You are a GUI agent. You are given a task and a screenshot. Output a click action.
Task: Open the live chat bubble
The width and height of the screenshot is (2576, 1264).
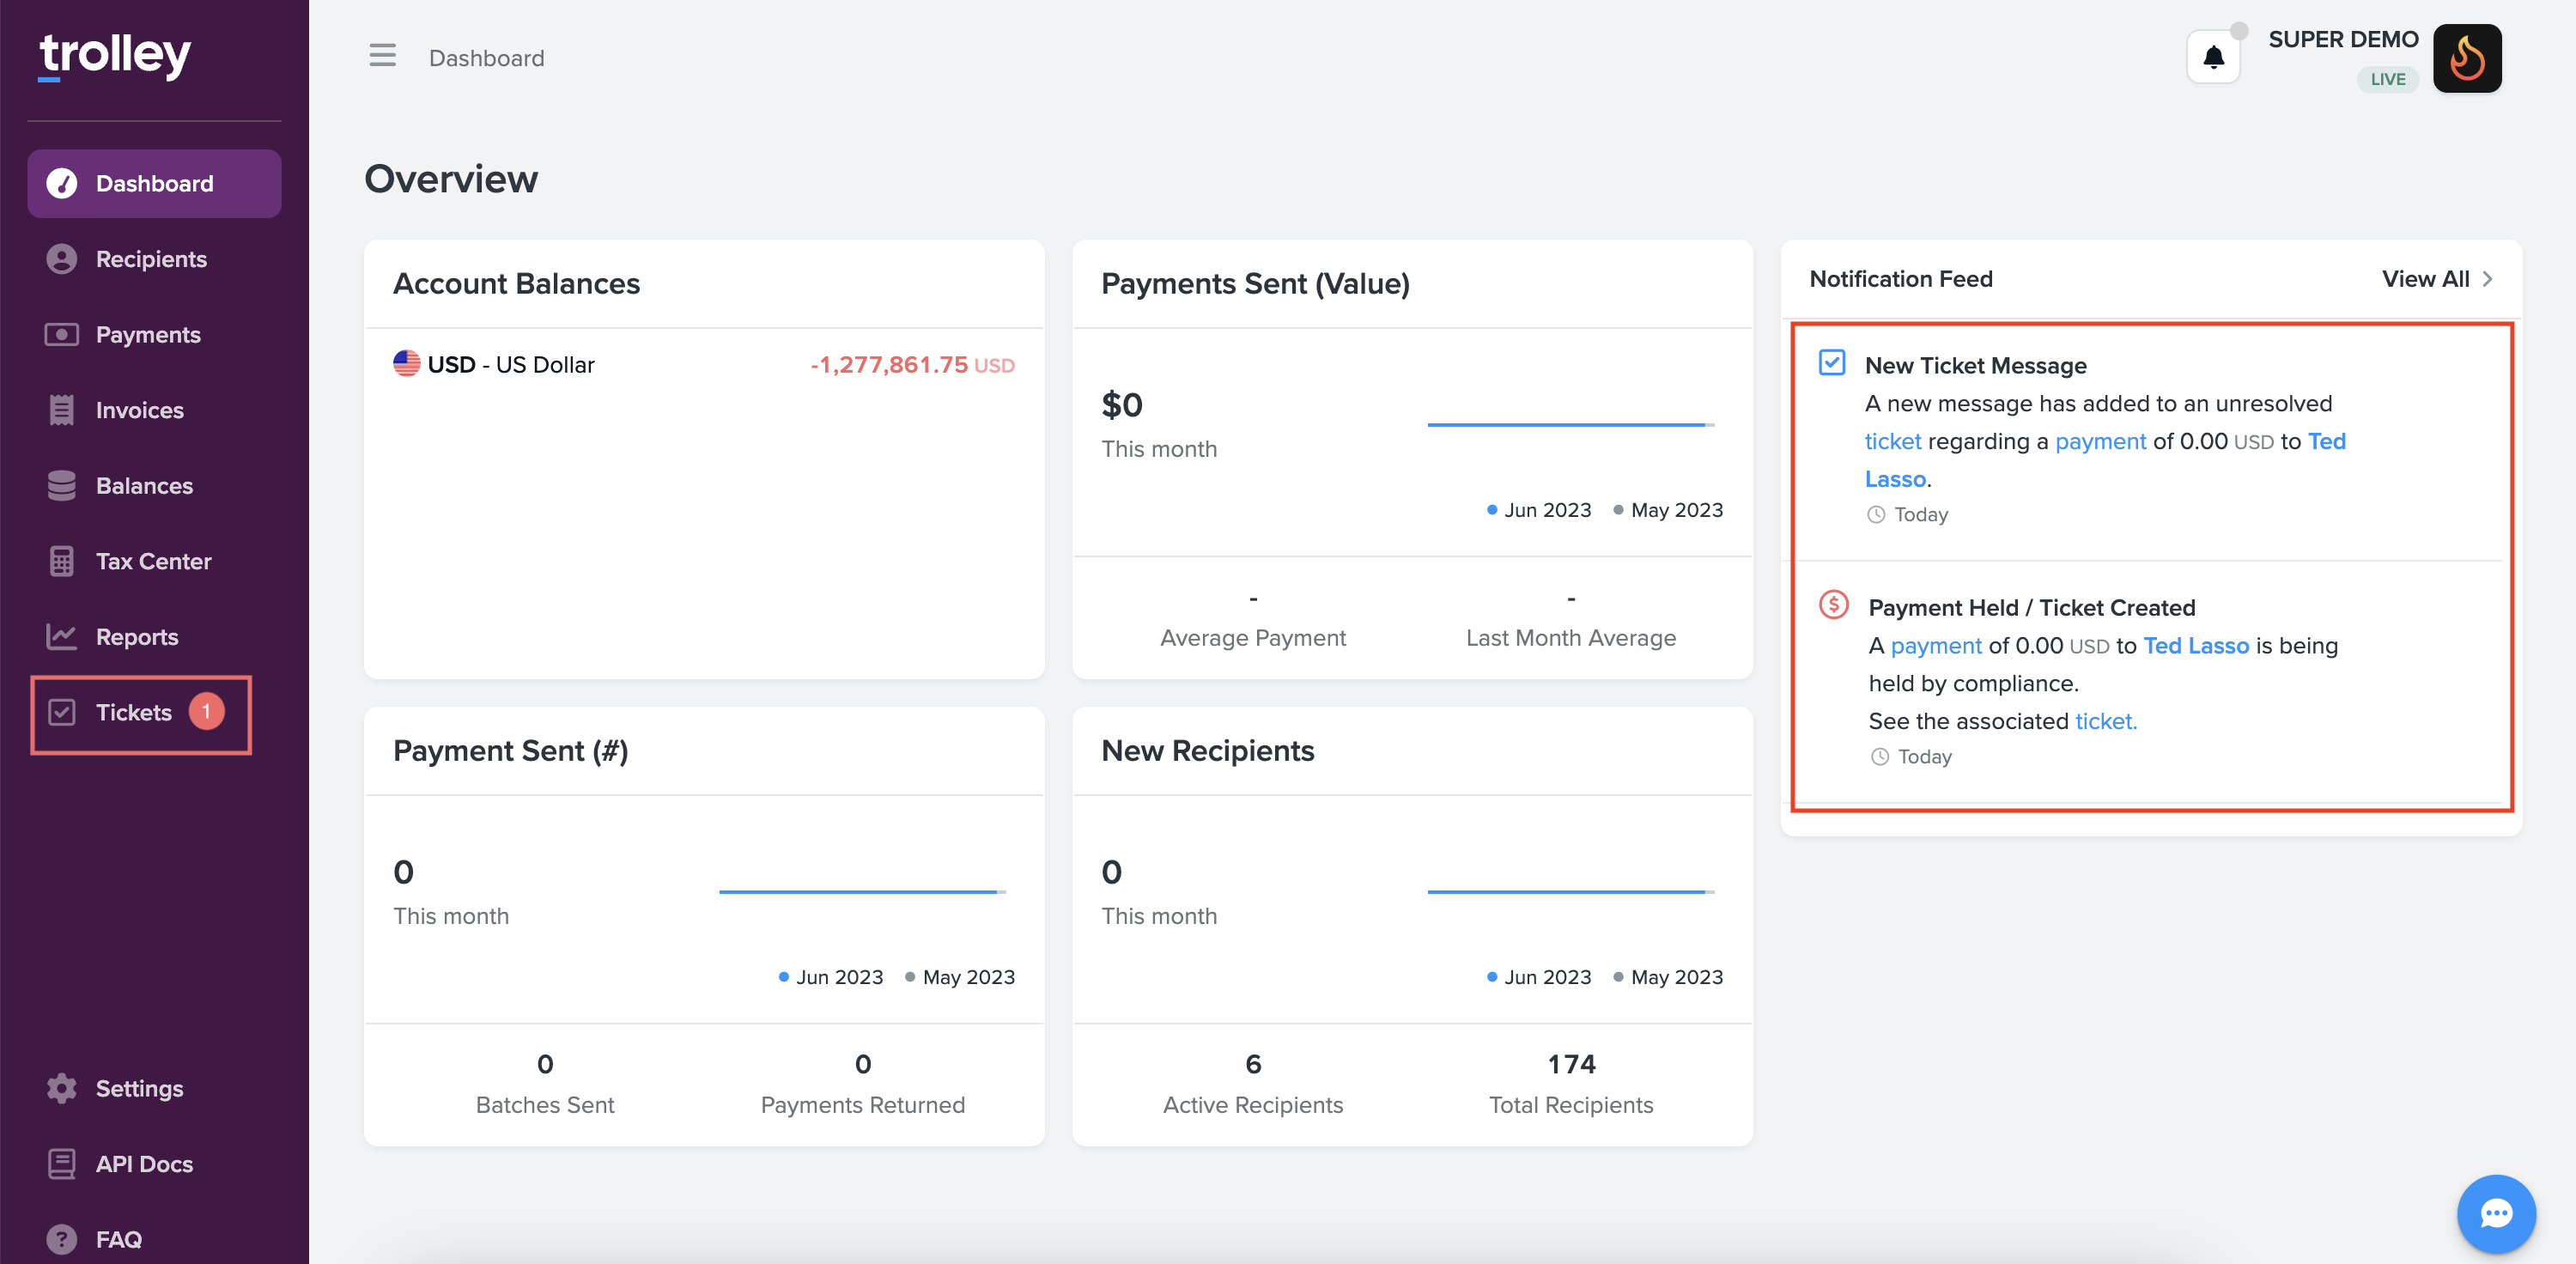2495,1214
